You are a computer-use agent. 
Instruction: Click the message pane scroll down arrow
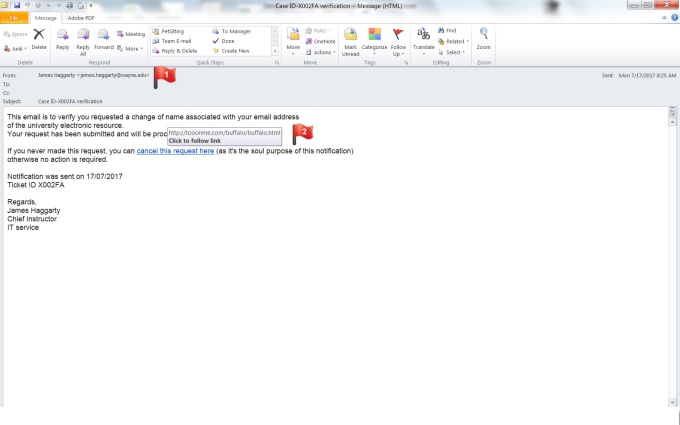pyautogui.click(x=672, y=402)
